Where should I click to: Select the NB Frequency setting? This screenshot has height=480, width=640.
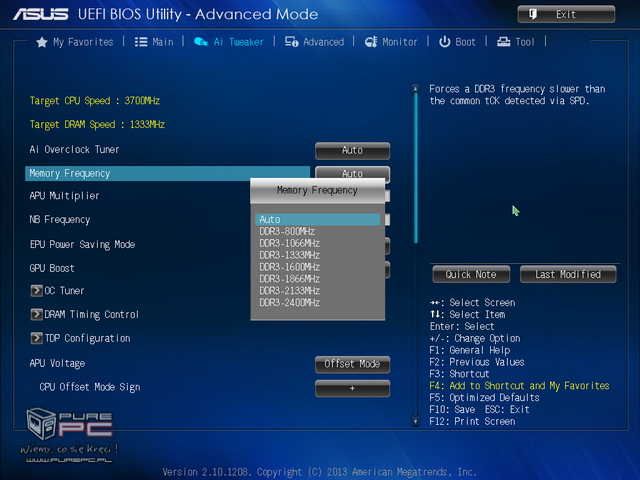(x=60, y=220)
